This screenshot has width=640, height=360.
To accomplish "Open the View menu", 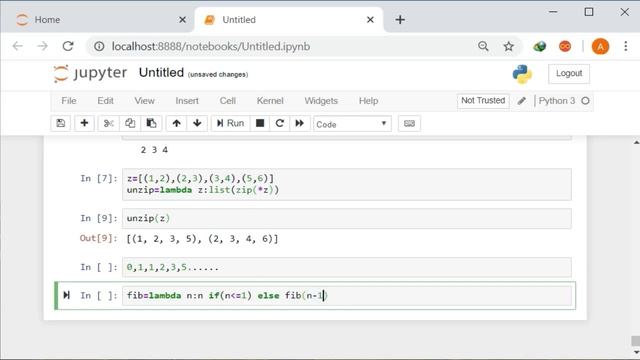I will pos(144,101).
